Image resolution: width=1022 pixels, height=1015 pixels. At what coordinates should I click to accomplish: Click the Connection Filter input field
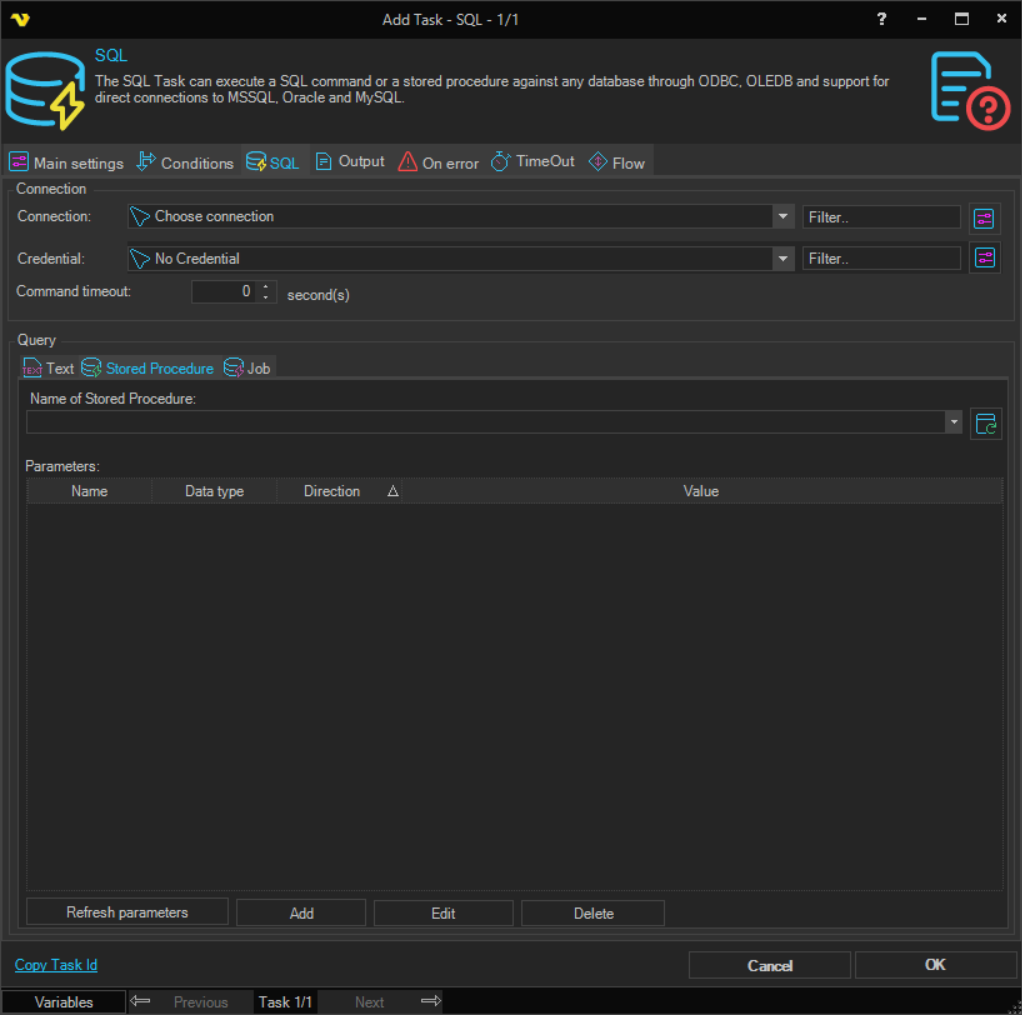click(880, 217)
